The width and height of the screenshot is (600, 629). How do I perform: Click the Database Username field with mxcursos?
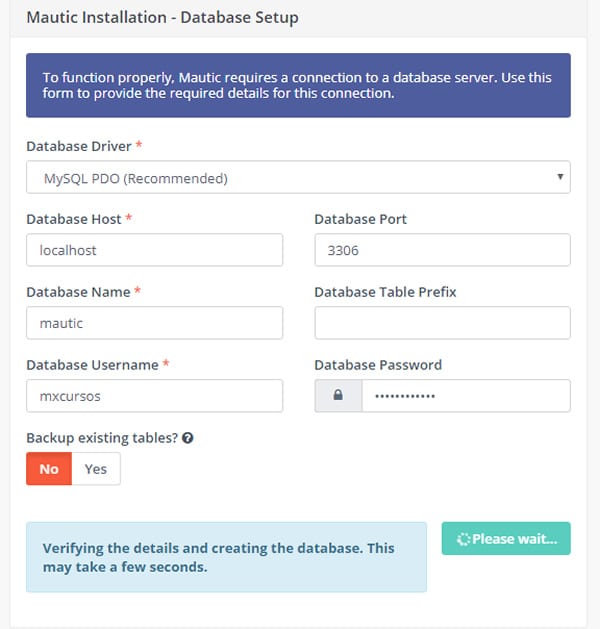pos(154,396)
